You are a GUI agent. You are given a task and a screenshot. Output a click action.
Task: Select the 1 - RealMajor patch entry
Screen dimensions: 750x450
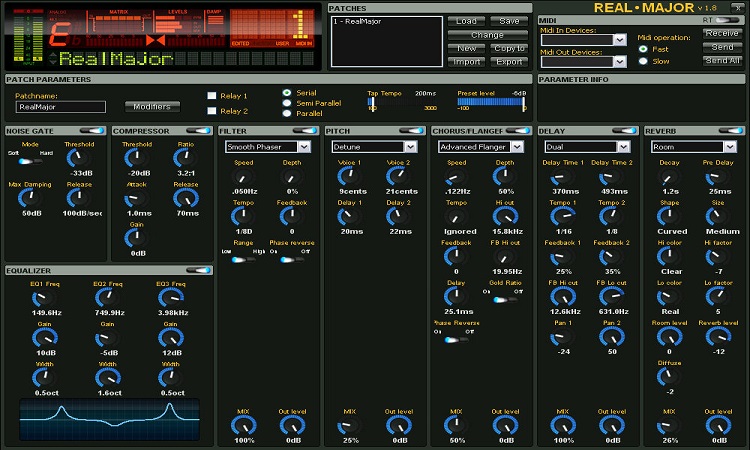point(356,22)
